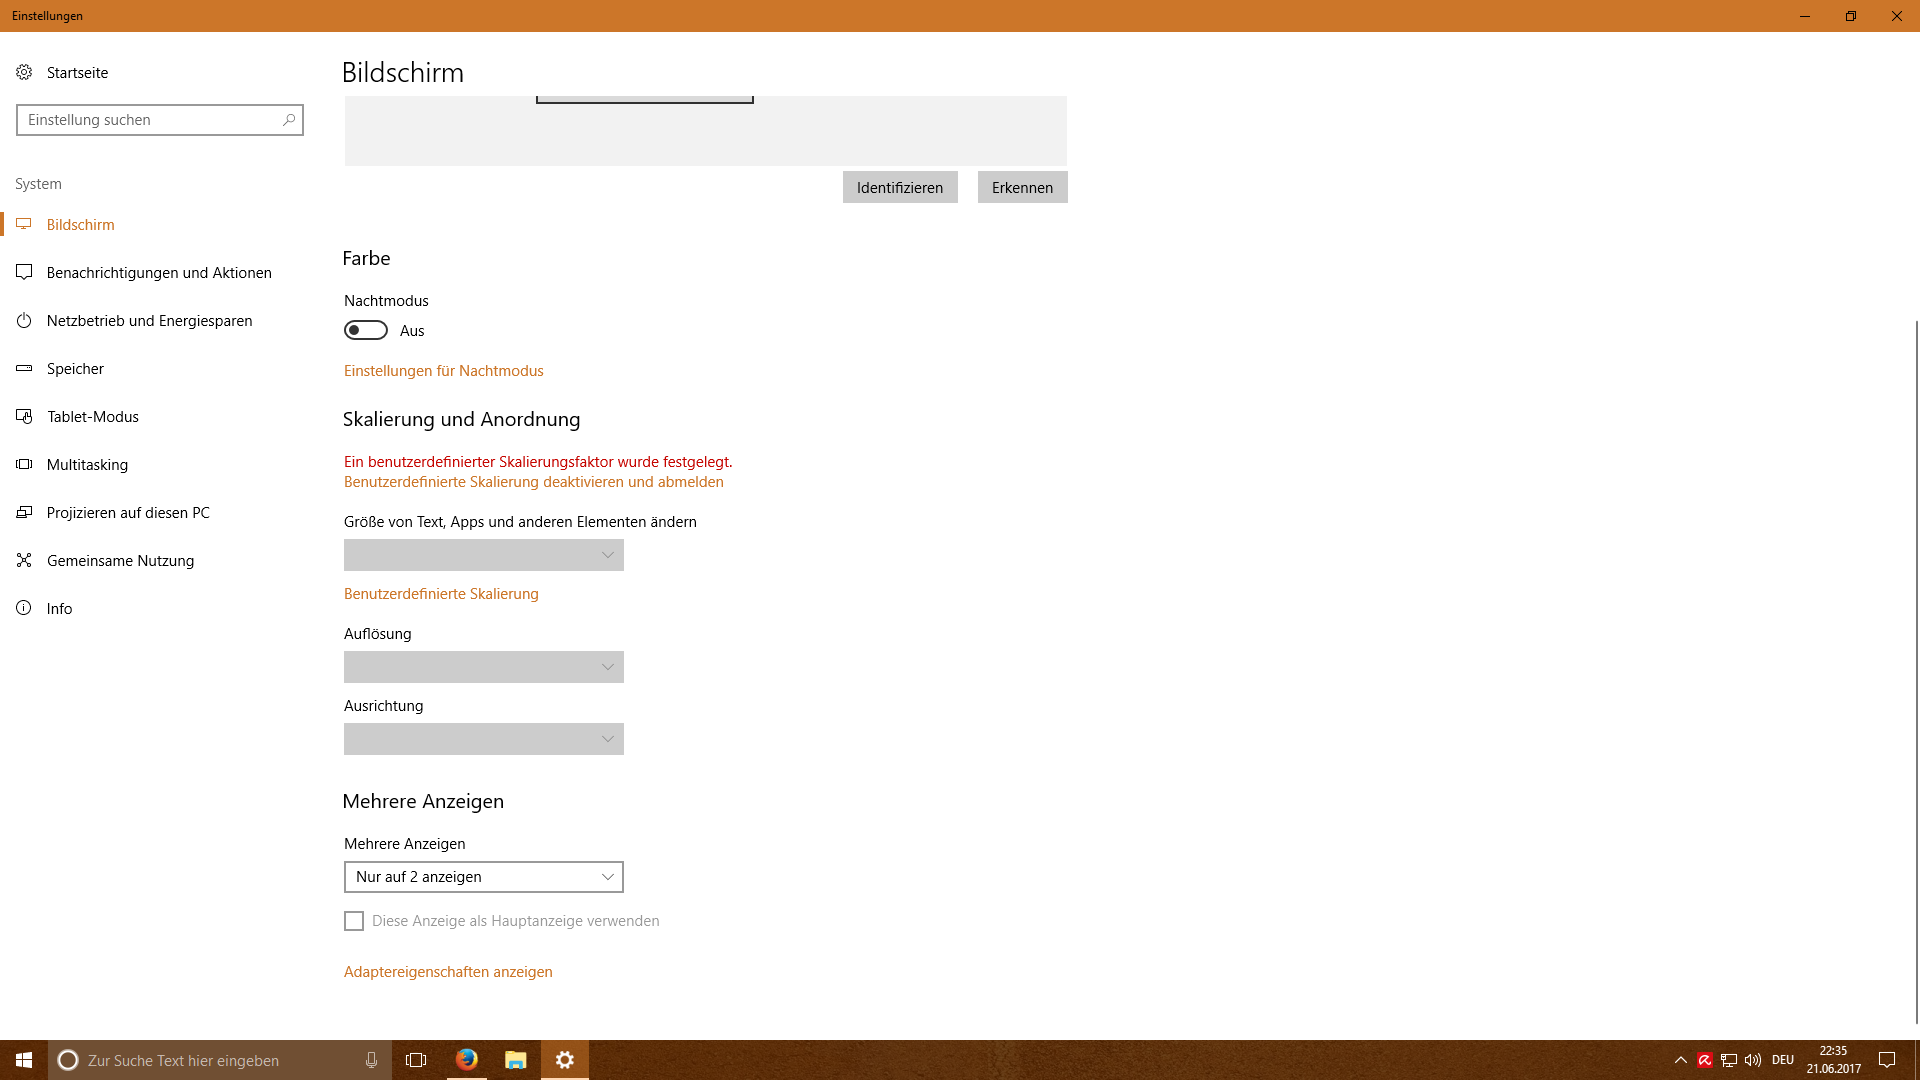Image resolution: width=1920 pixels, height=1080 pixels.
Task: Select Multitasking in the sidebar
Action: coord(87,465)
